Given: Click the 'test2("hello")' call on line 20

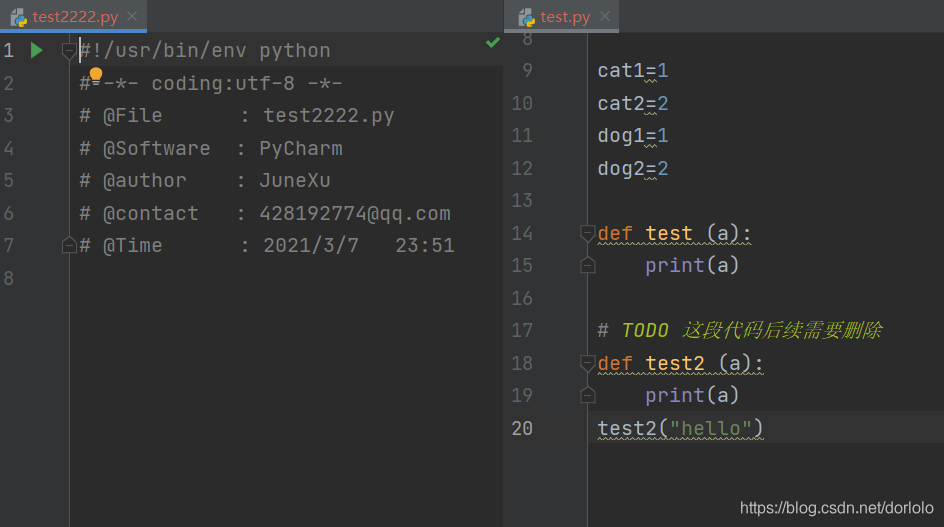Looking at the screenshot, I should pos(680,428).
